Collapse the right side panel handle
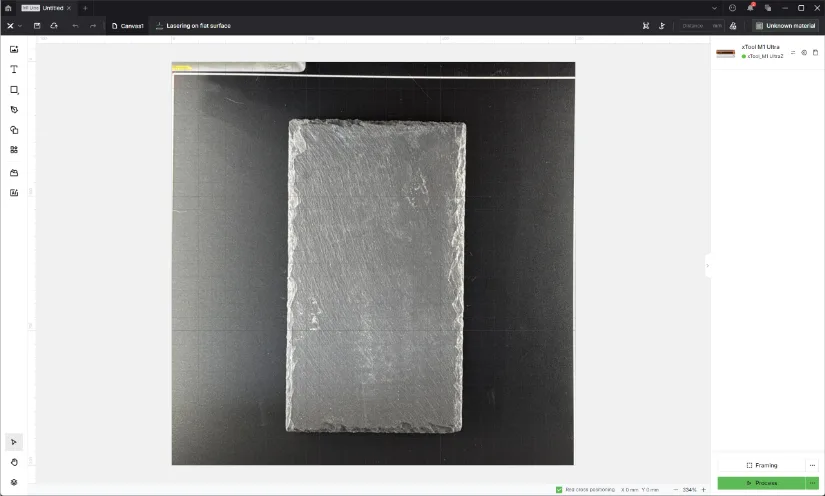 [x=708, y=265]
